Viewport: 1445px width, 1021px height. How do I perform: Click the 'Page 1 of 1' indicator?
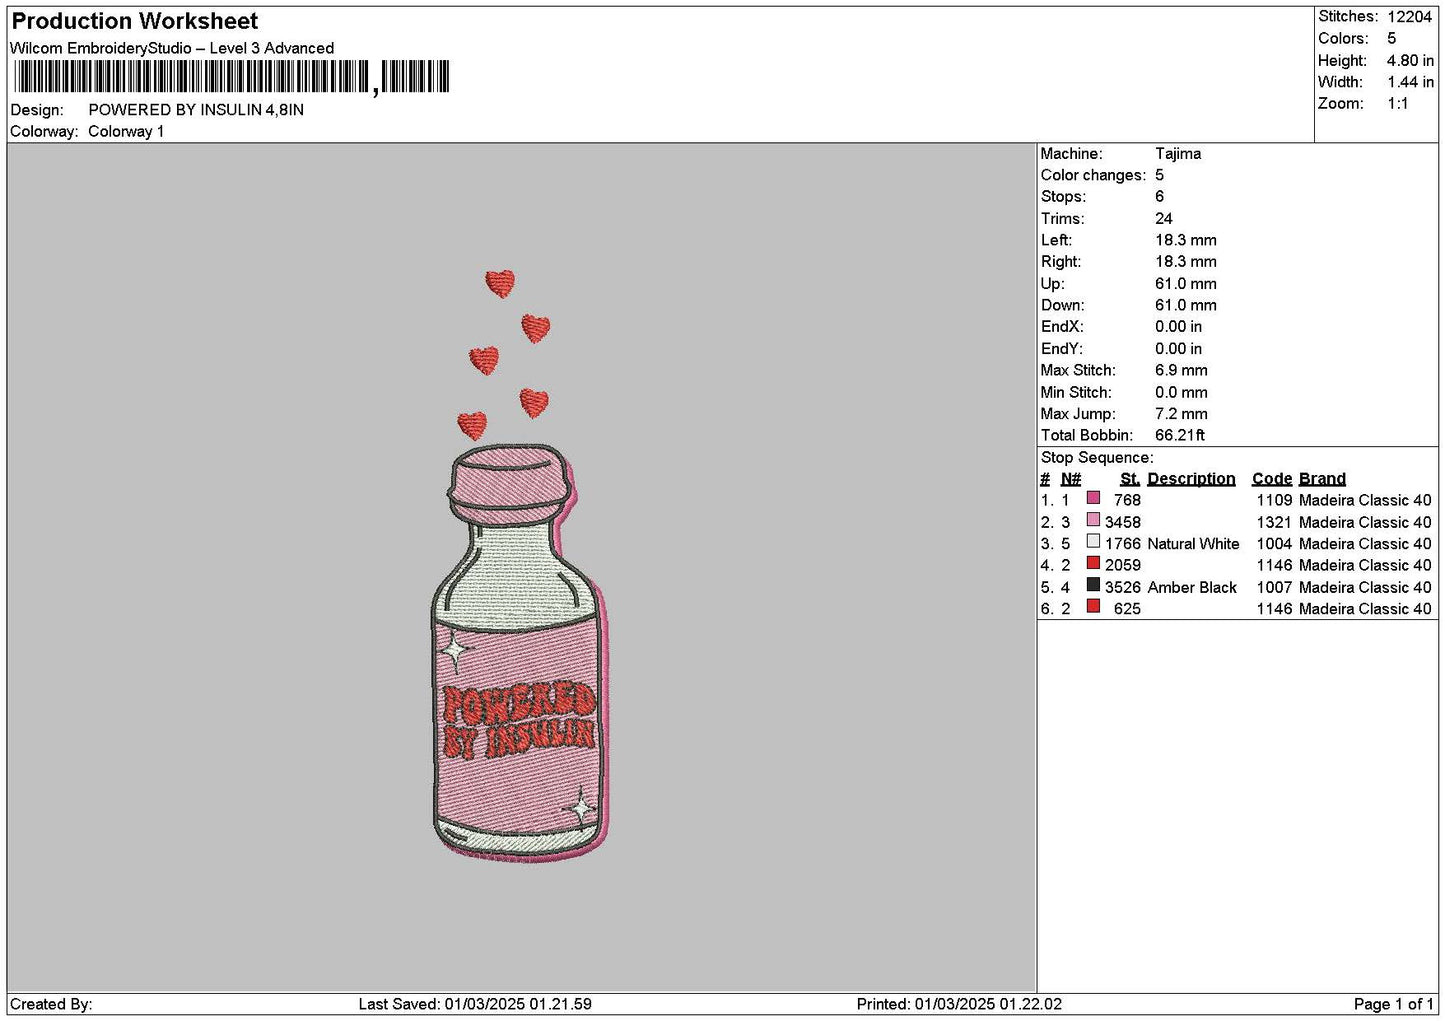tap(1394, 1005)
